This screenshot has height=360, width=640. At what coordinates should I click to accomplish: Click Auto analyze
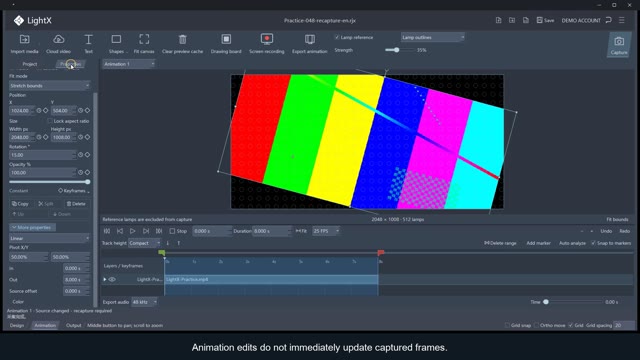click(x=572, y=243)
